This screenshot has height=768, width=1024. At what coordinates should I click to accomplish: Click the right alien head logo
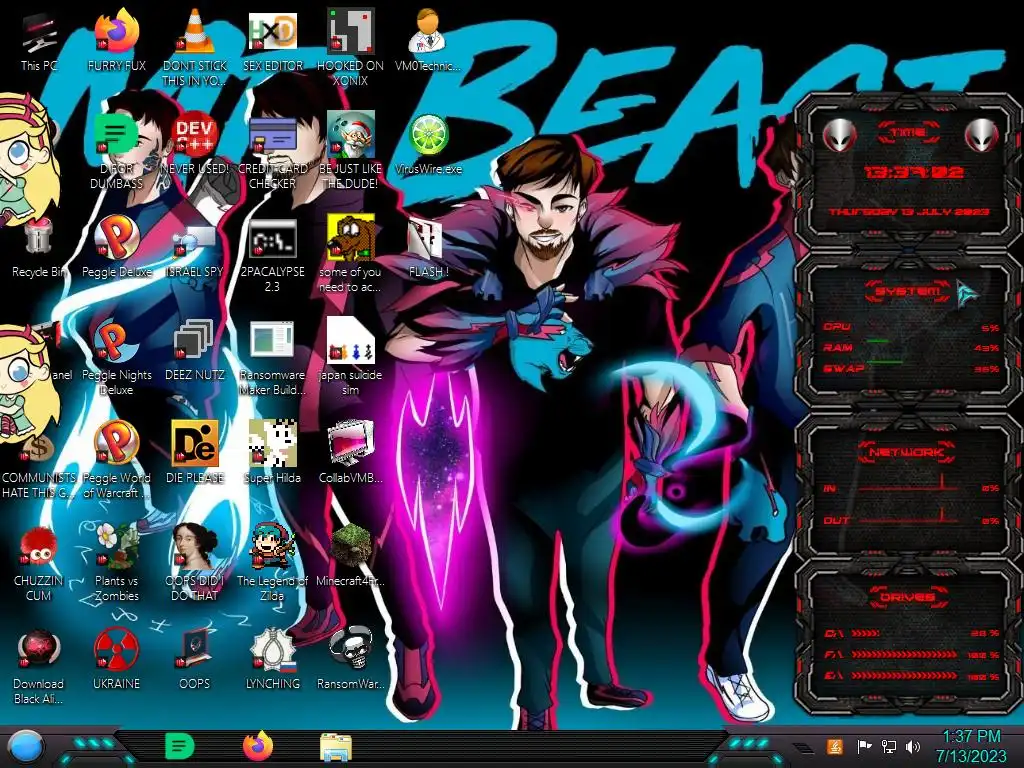982,136
